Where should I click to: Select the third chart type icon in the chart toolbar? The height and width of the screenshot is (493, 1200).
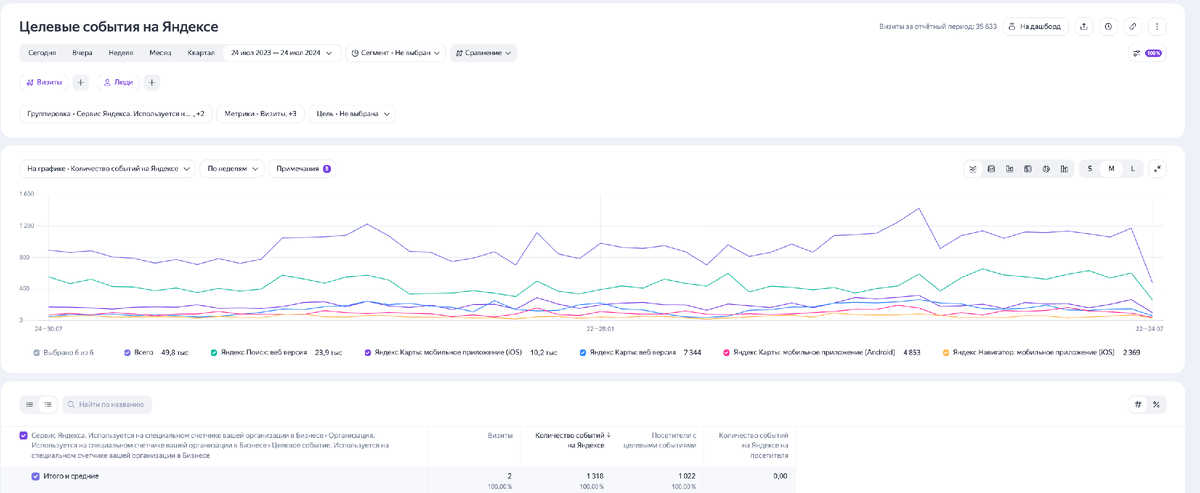(1010, 169)
